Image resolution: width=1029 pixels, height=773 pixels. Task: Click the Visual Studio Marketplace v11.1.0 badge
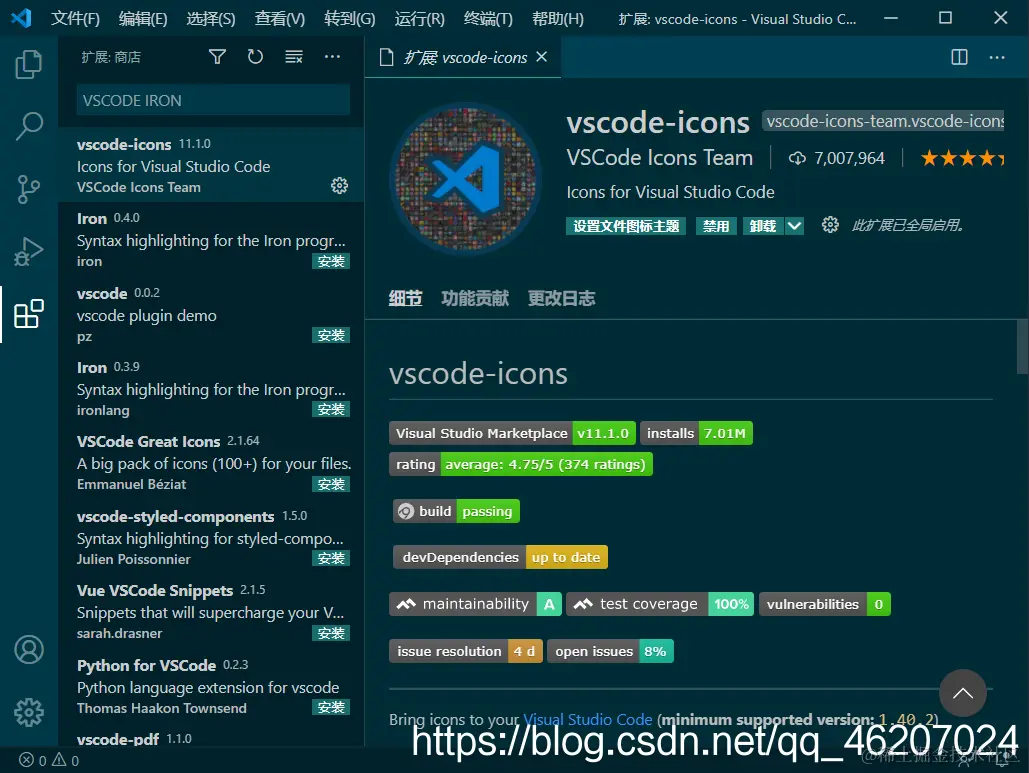[x=512, y=433]
